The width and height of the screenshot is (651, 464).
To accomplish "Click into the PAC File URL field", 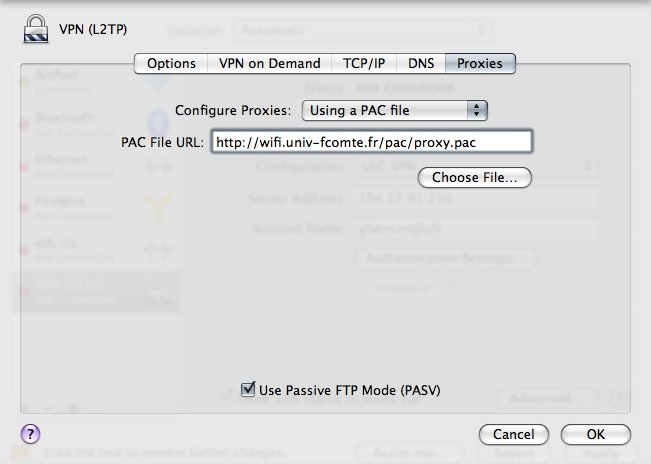I will click(x=371, y=142).
